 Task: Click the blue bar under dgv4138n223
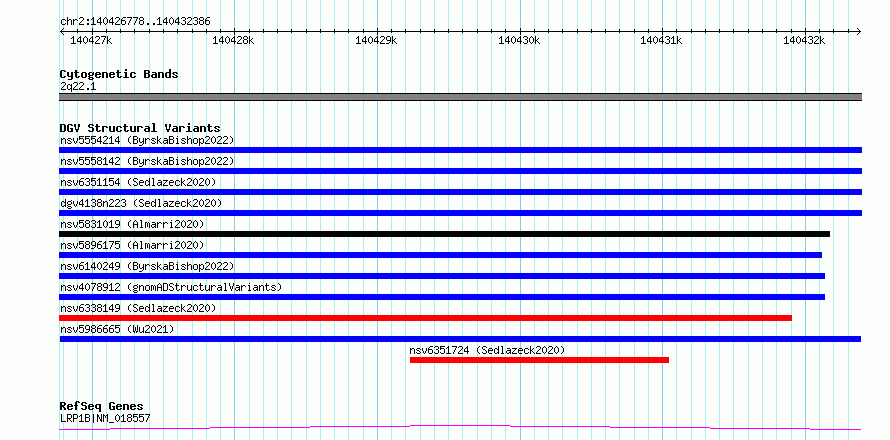click(x=460, y=213)
